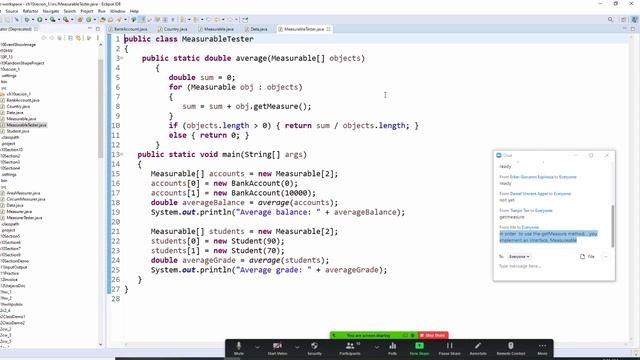Click the Eclipse toolbar search magnifier icon
640x360 pixels.
click(x=611, y=20)
